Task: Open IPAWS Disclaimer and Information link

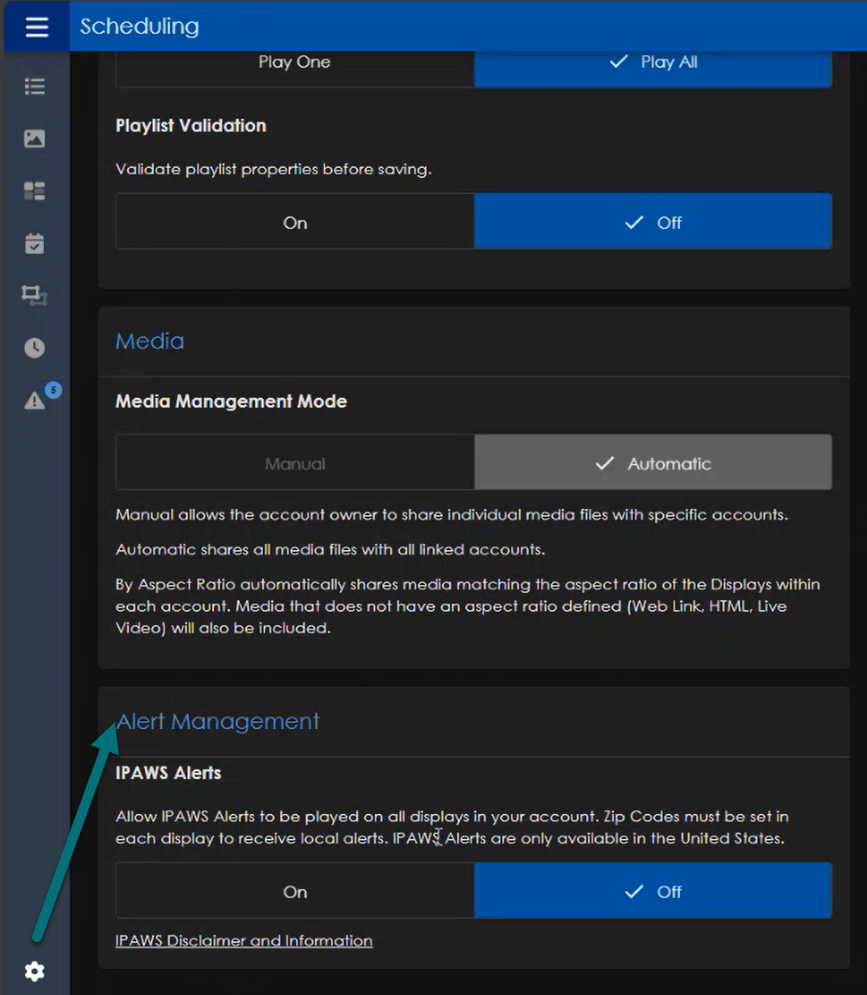Action: tap(241, 940)
